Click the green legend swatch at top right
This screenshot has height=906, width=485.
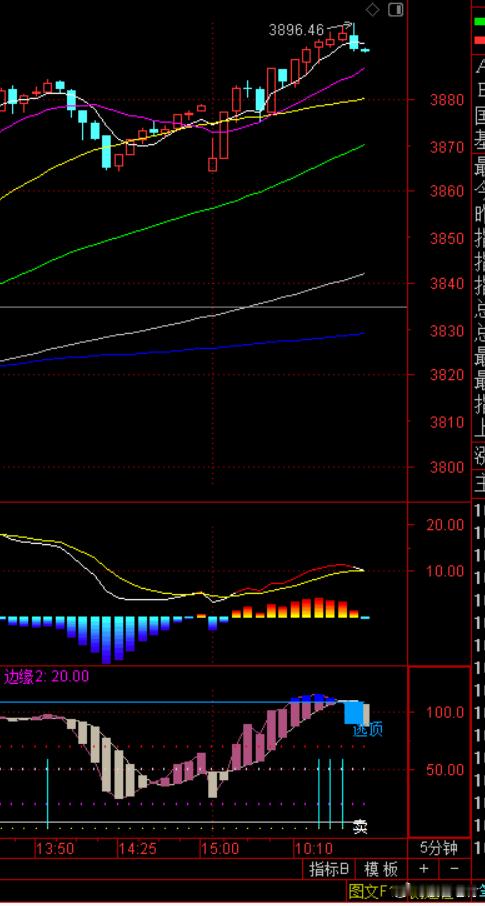(x=479, y=21)
